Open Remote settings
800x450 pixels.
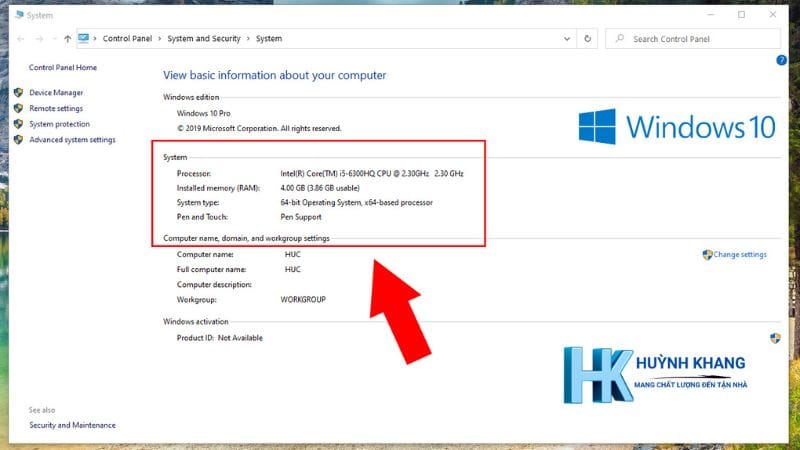(56, 108)
